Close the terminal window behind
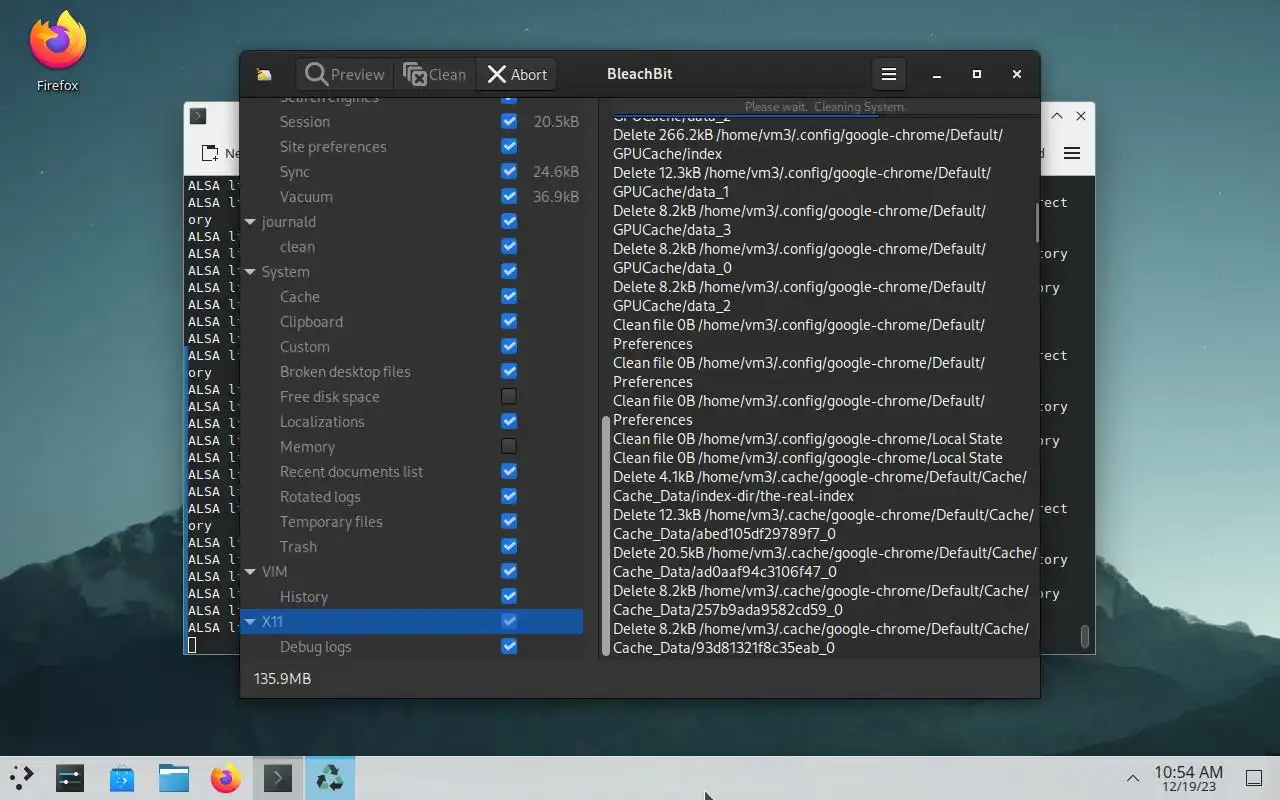 pos(1081,116)
